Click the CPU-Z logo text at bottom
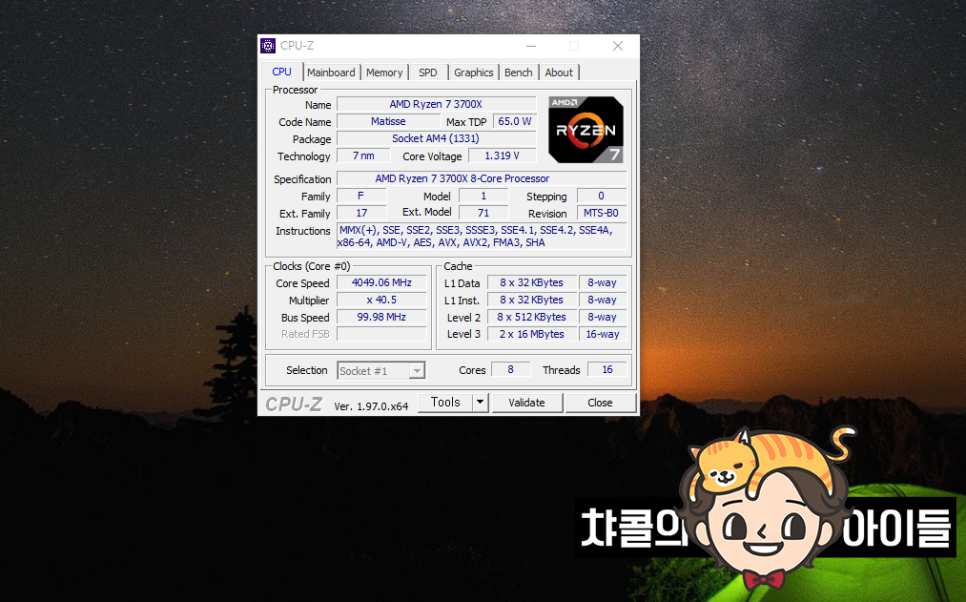Image resolution: width=966 pixels, height=602 pixels. point(293,404)
